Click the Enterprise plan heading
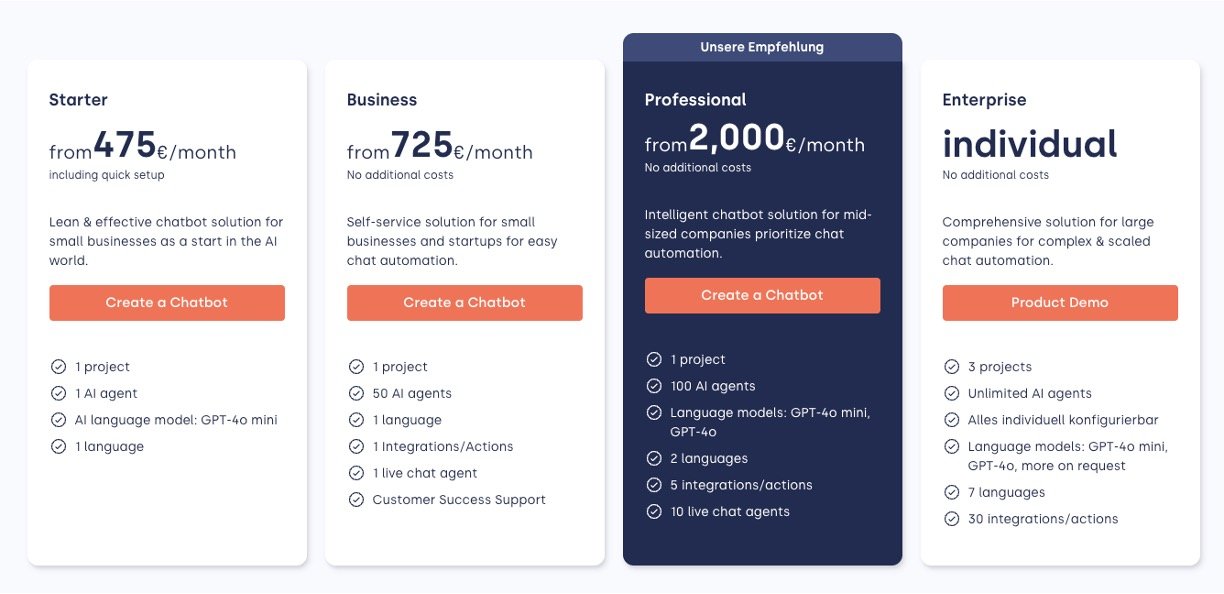The width and height of the screenshot is (1224, 594). pos(984,100)
